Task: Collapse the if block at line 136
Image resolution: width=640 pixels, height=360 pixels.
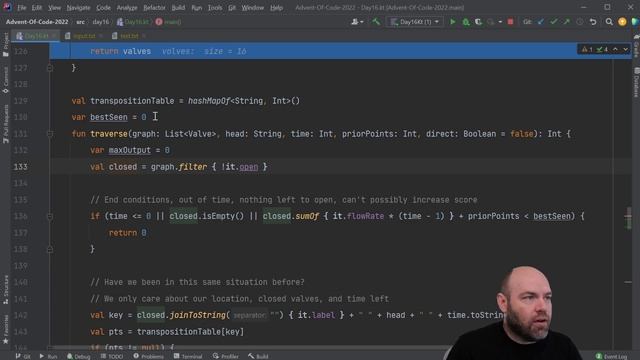Action: pyautogui.click(x=50, y=216)
